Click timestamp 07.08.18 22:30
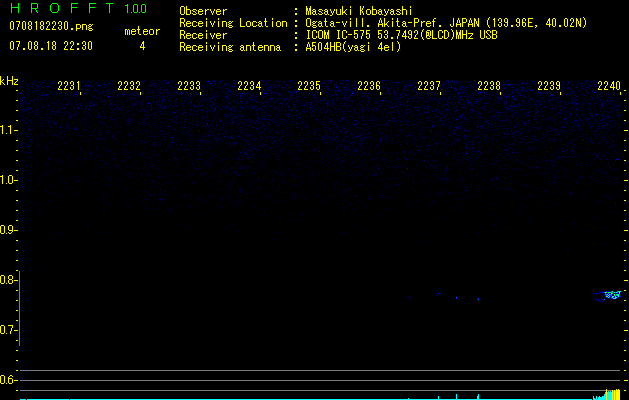This screenshot has width=629, height=400. pos(51,46)
